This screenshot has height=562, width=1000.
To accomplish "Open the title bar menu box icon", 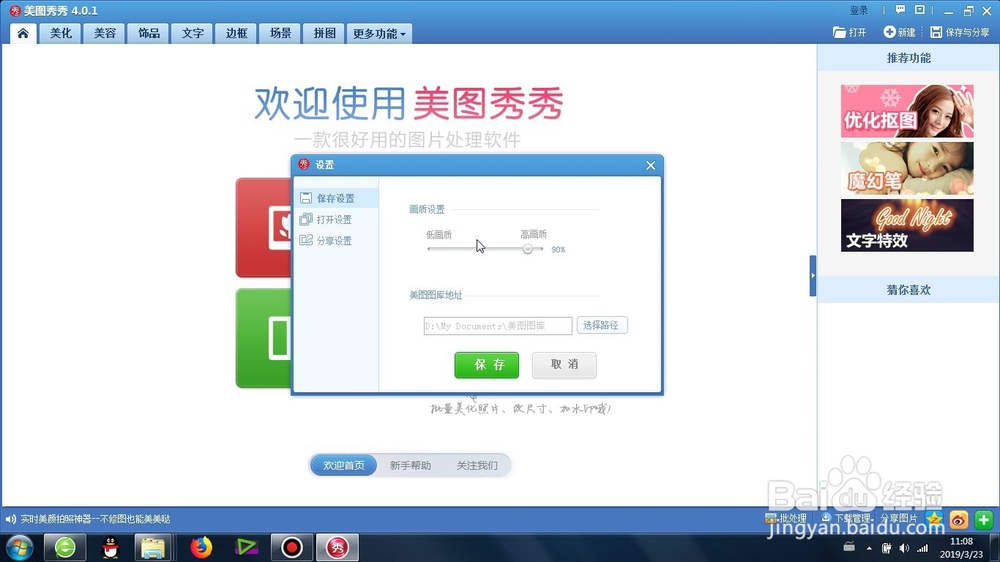I will (x=920, y=10).
